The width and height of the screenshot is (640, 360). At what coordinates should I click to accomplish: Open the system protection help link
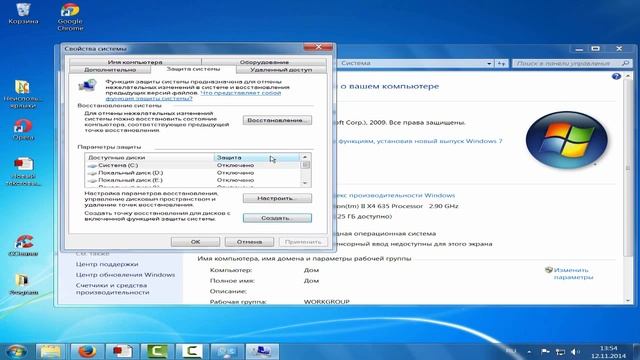coord(193,96)
